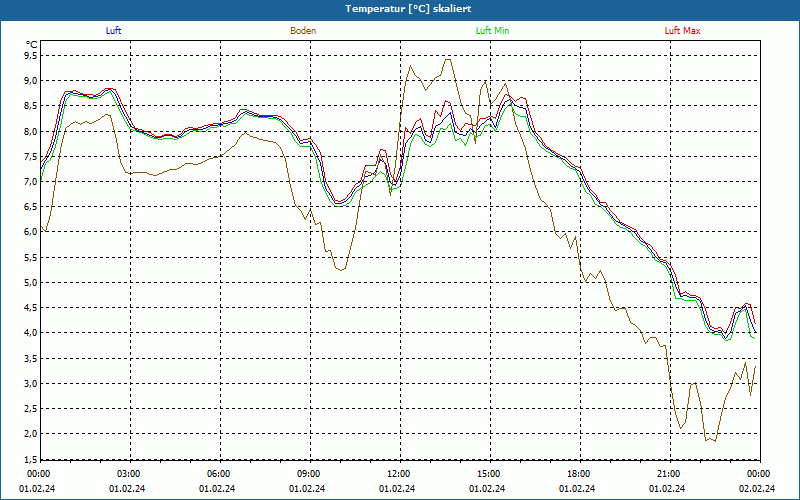Screen dimensions: 800x500
Task: Click the 03:00 time axis label
Action: coord(131,474)
